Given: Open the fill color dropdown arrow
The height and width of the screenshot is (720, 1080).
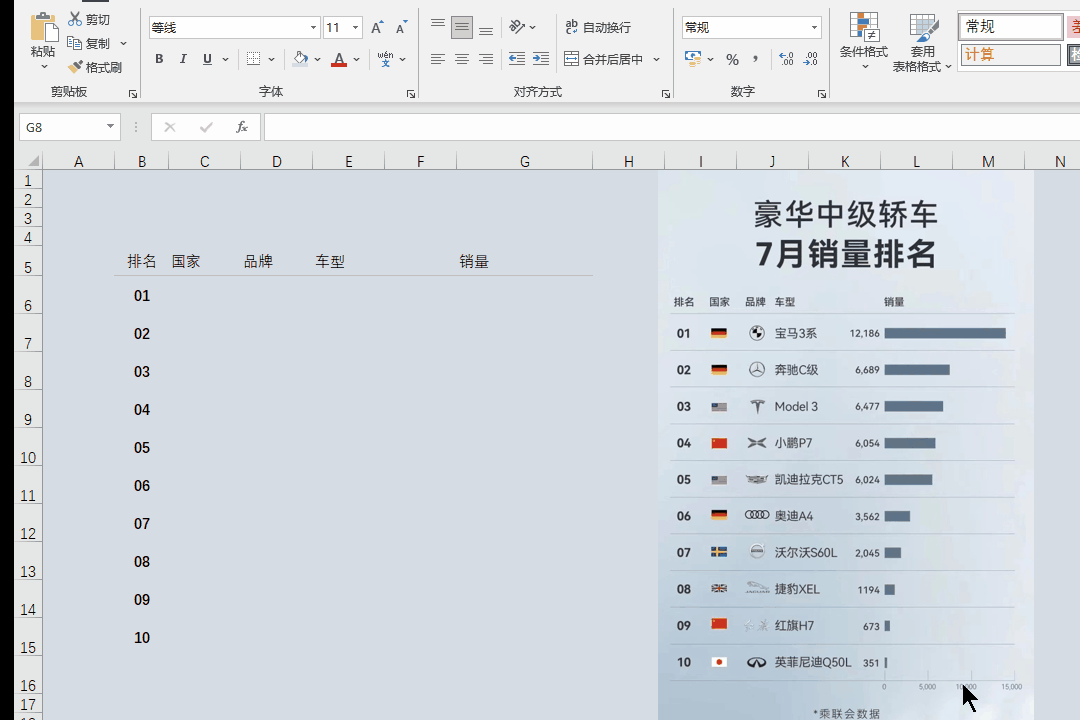Looking at the screenshot, I should tap(318, 59).
